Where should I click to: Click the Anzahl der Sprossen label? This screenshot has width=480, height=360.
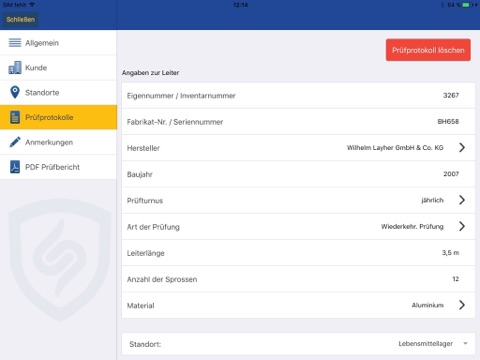click(x=162, y=279)
